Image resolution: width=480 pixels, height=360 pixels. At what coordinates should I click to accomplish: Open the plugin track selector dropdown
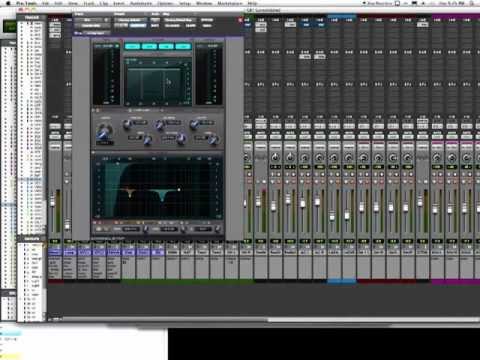[x=88, y=20]
